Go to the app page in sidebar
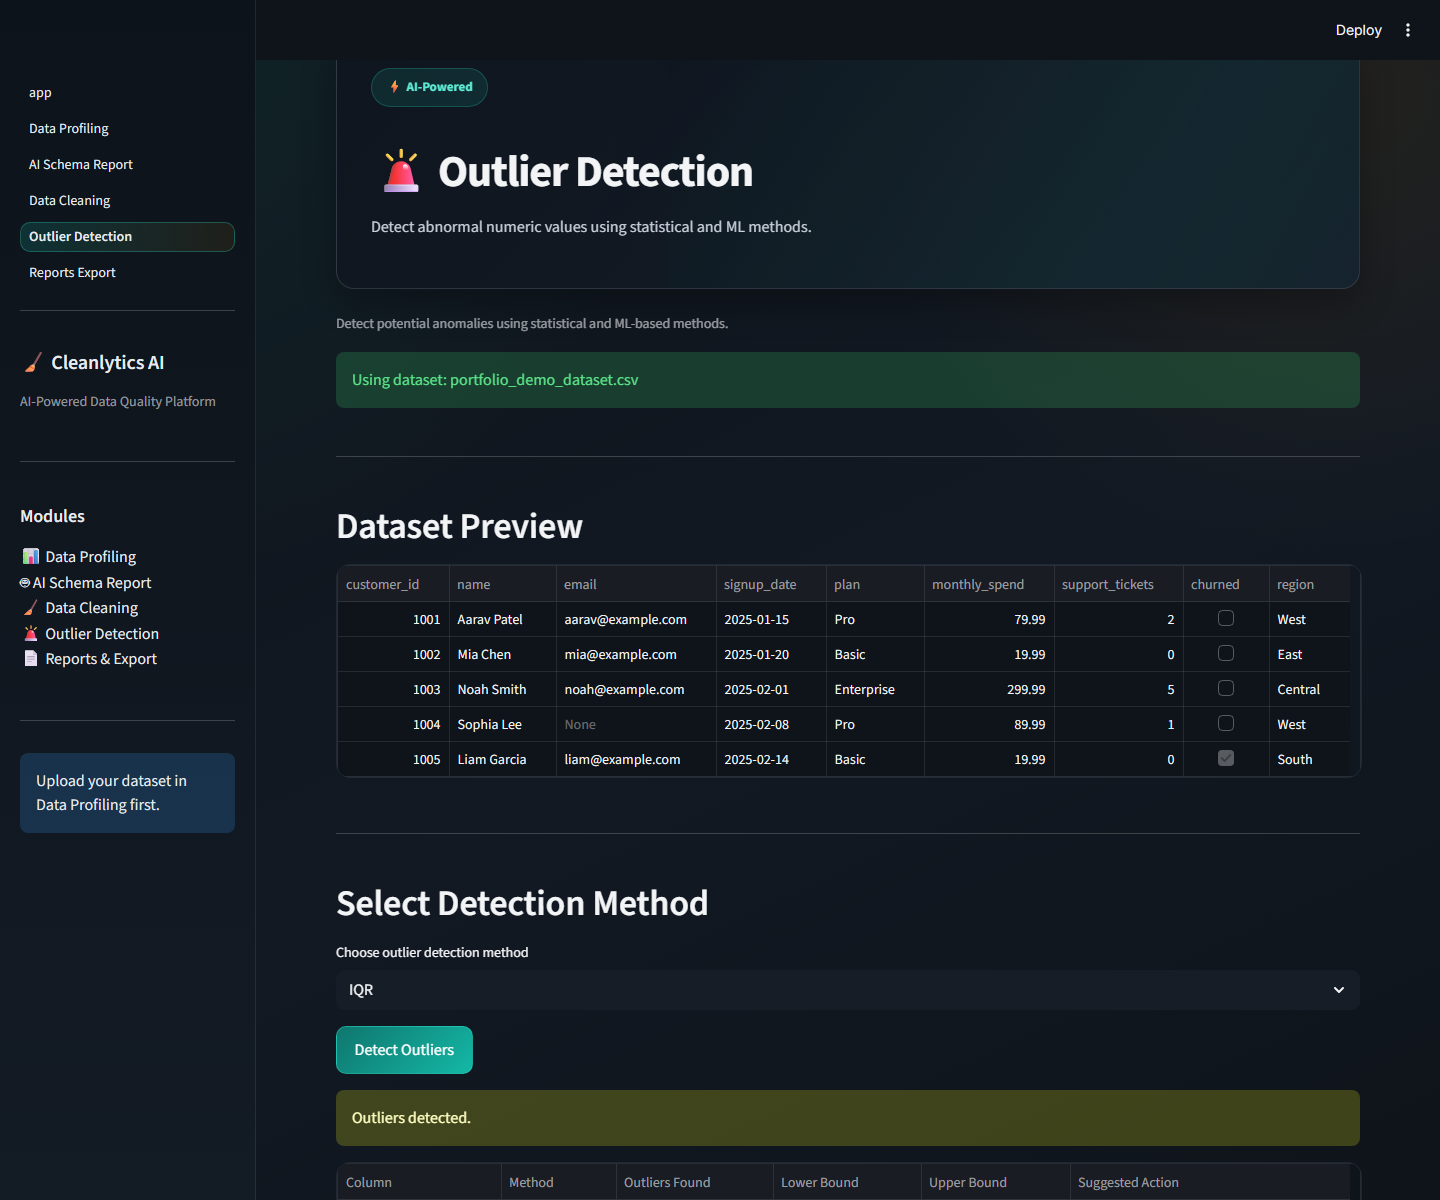The image size is (1440, 1200). (127, 93)
